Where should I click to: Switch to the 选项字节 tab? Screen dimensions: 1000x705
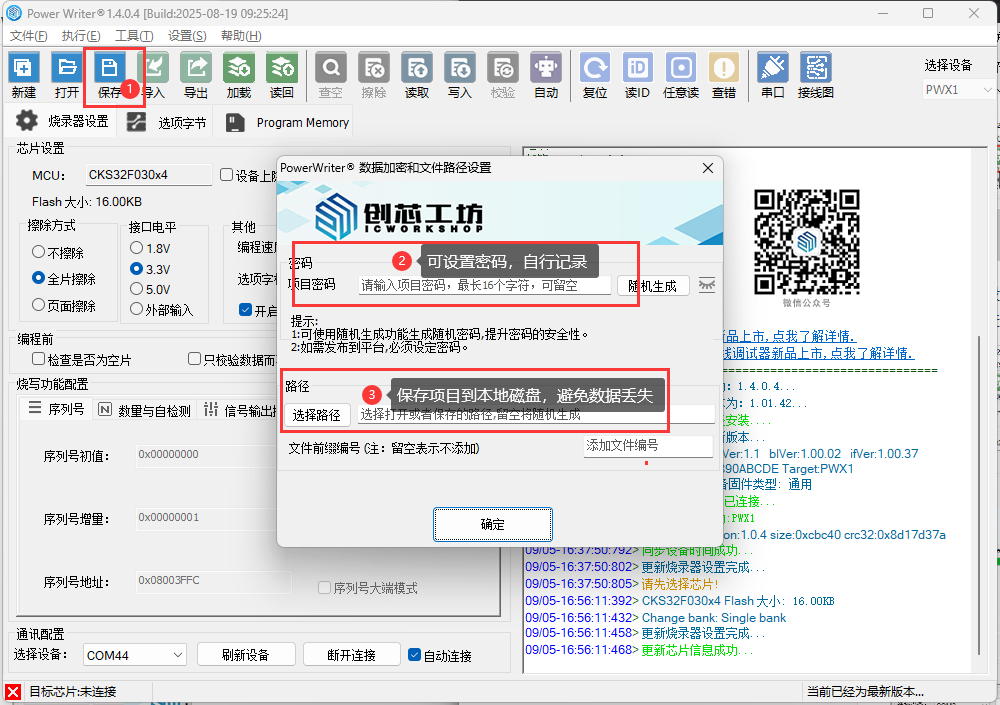[166, 122]
